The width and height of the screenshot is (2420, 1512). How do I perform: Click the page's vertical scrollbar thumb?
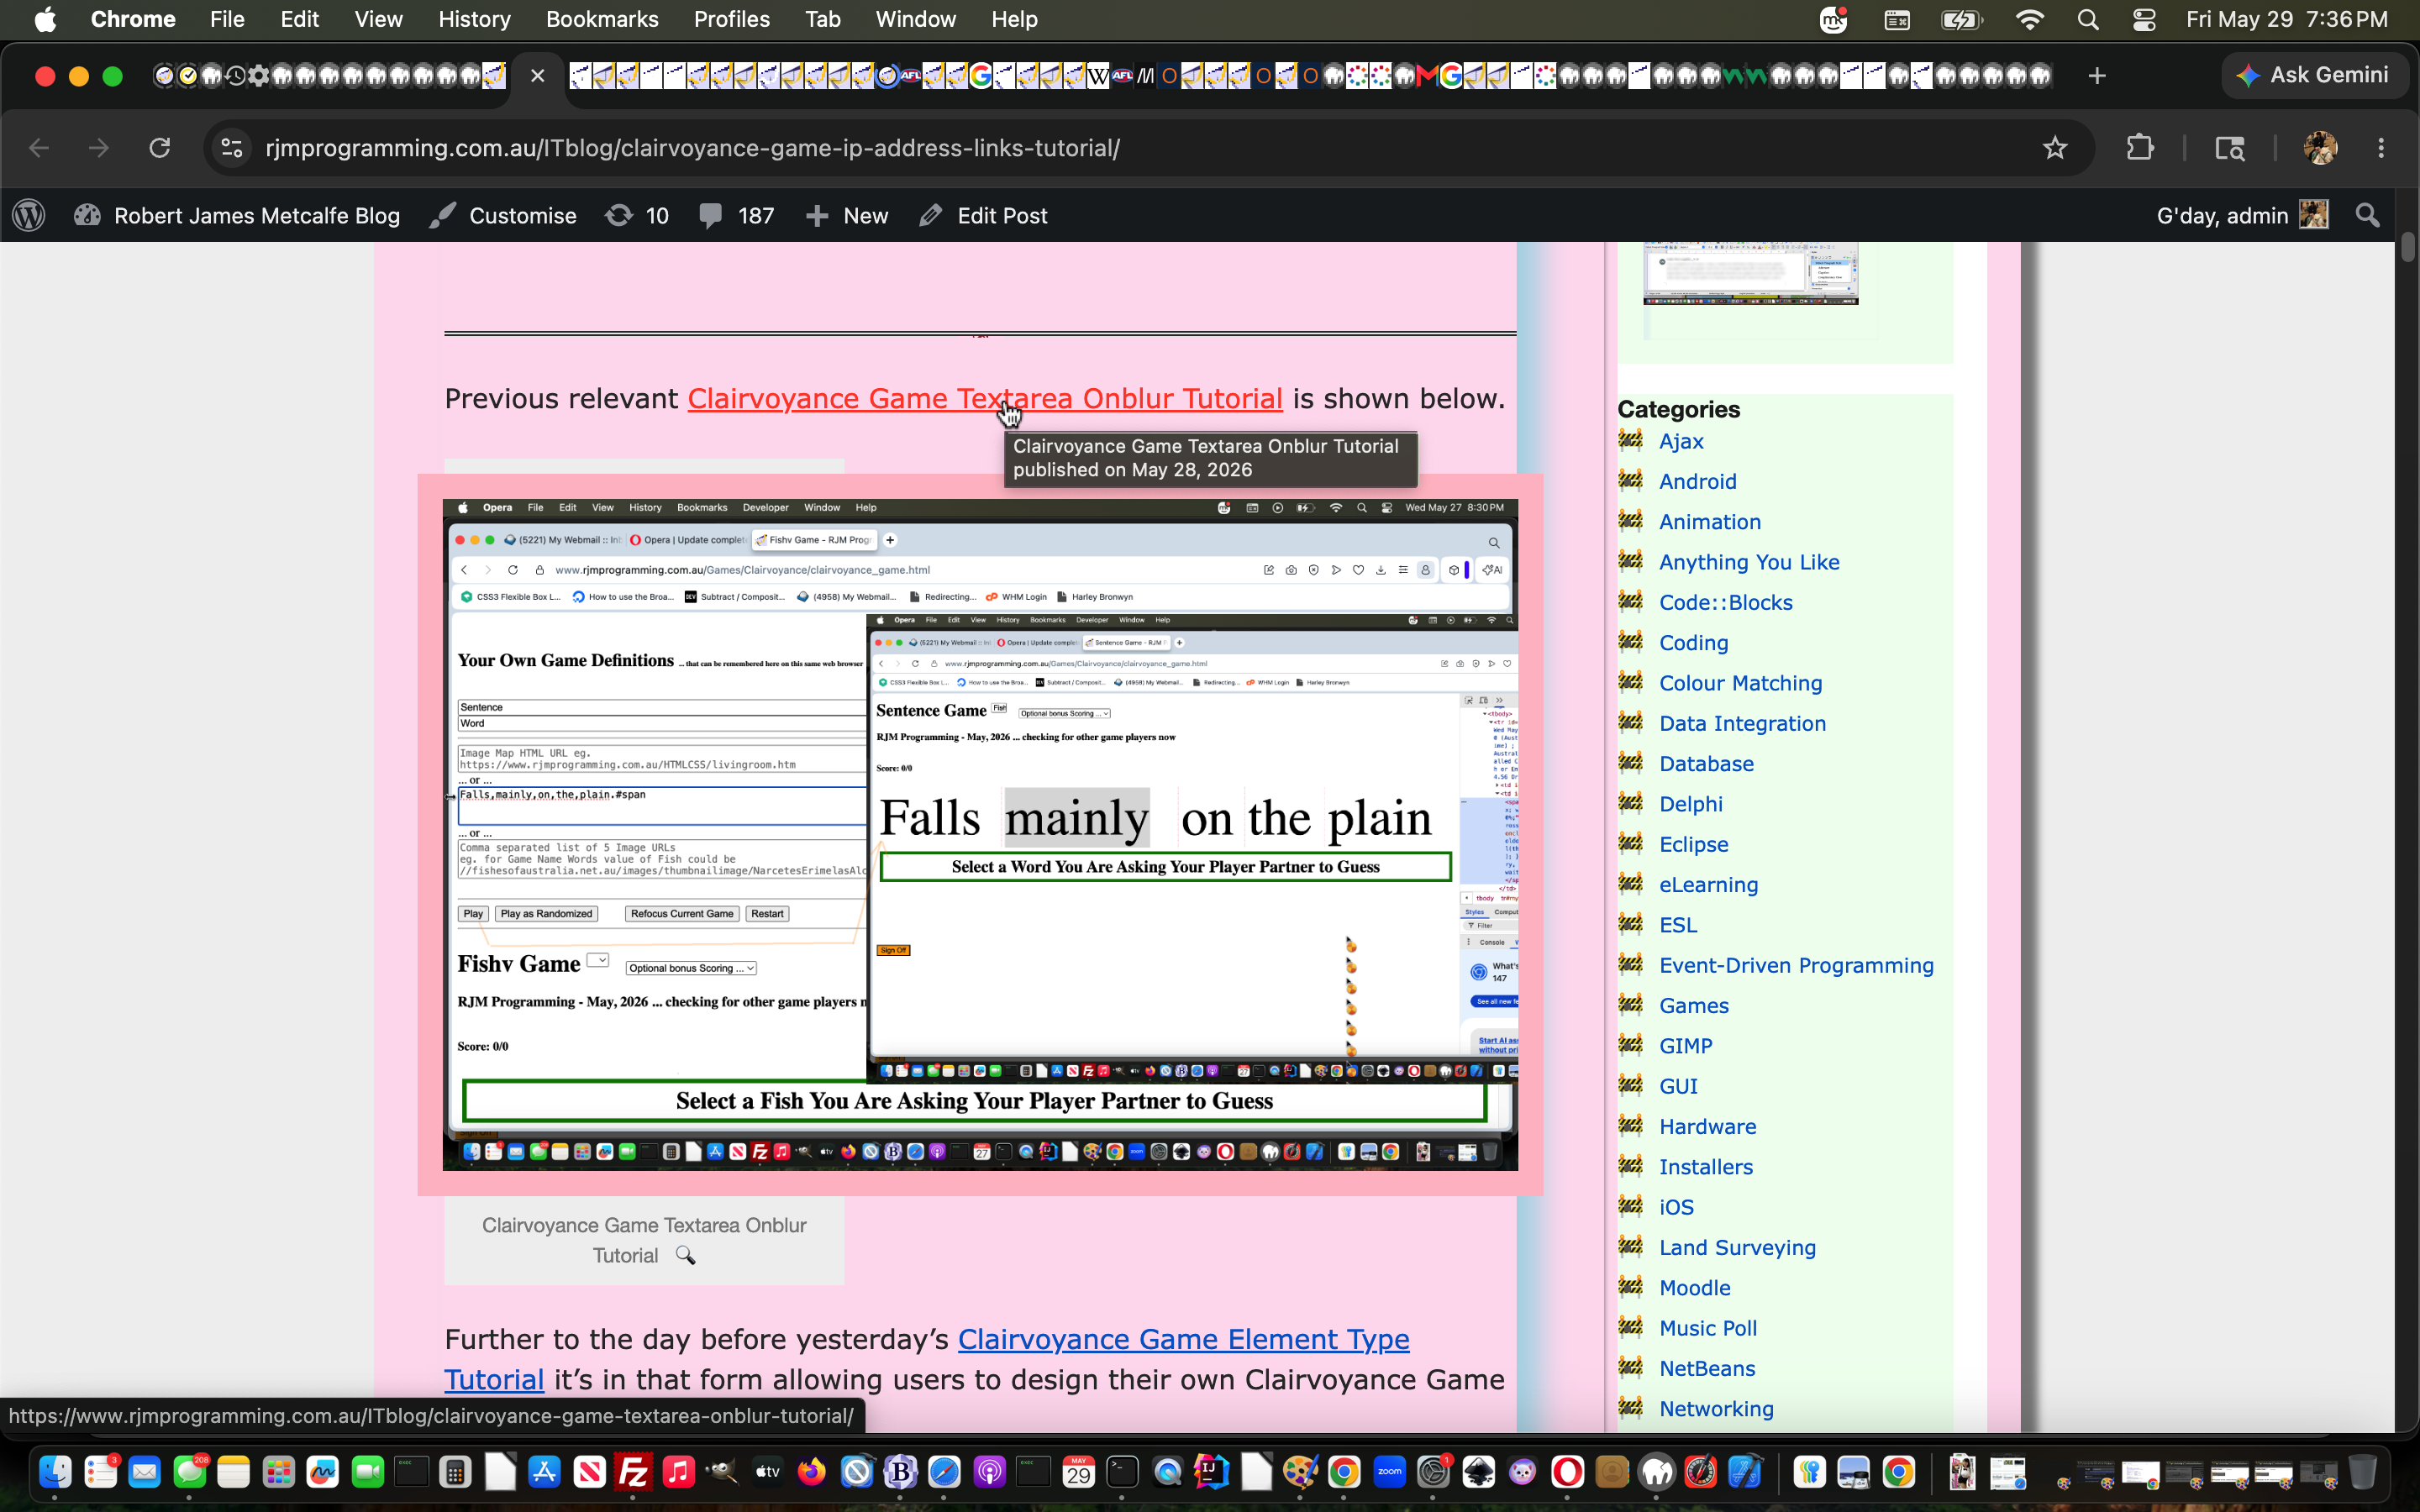[x=2408, y=246]
